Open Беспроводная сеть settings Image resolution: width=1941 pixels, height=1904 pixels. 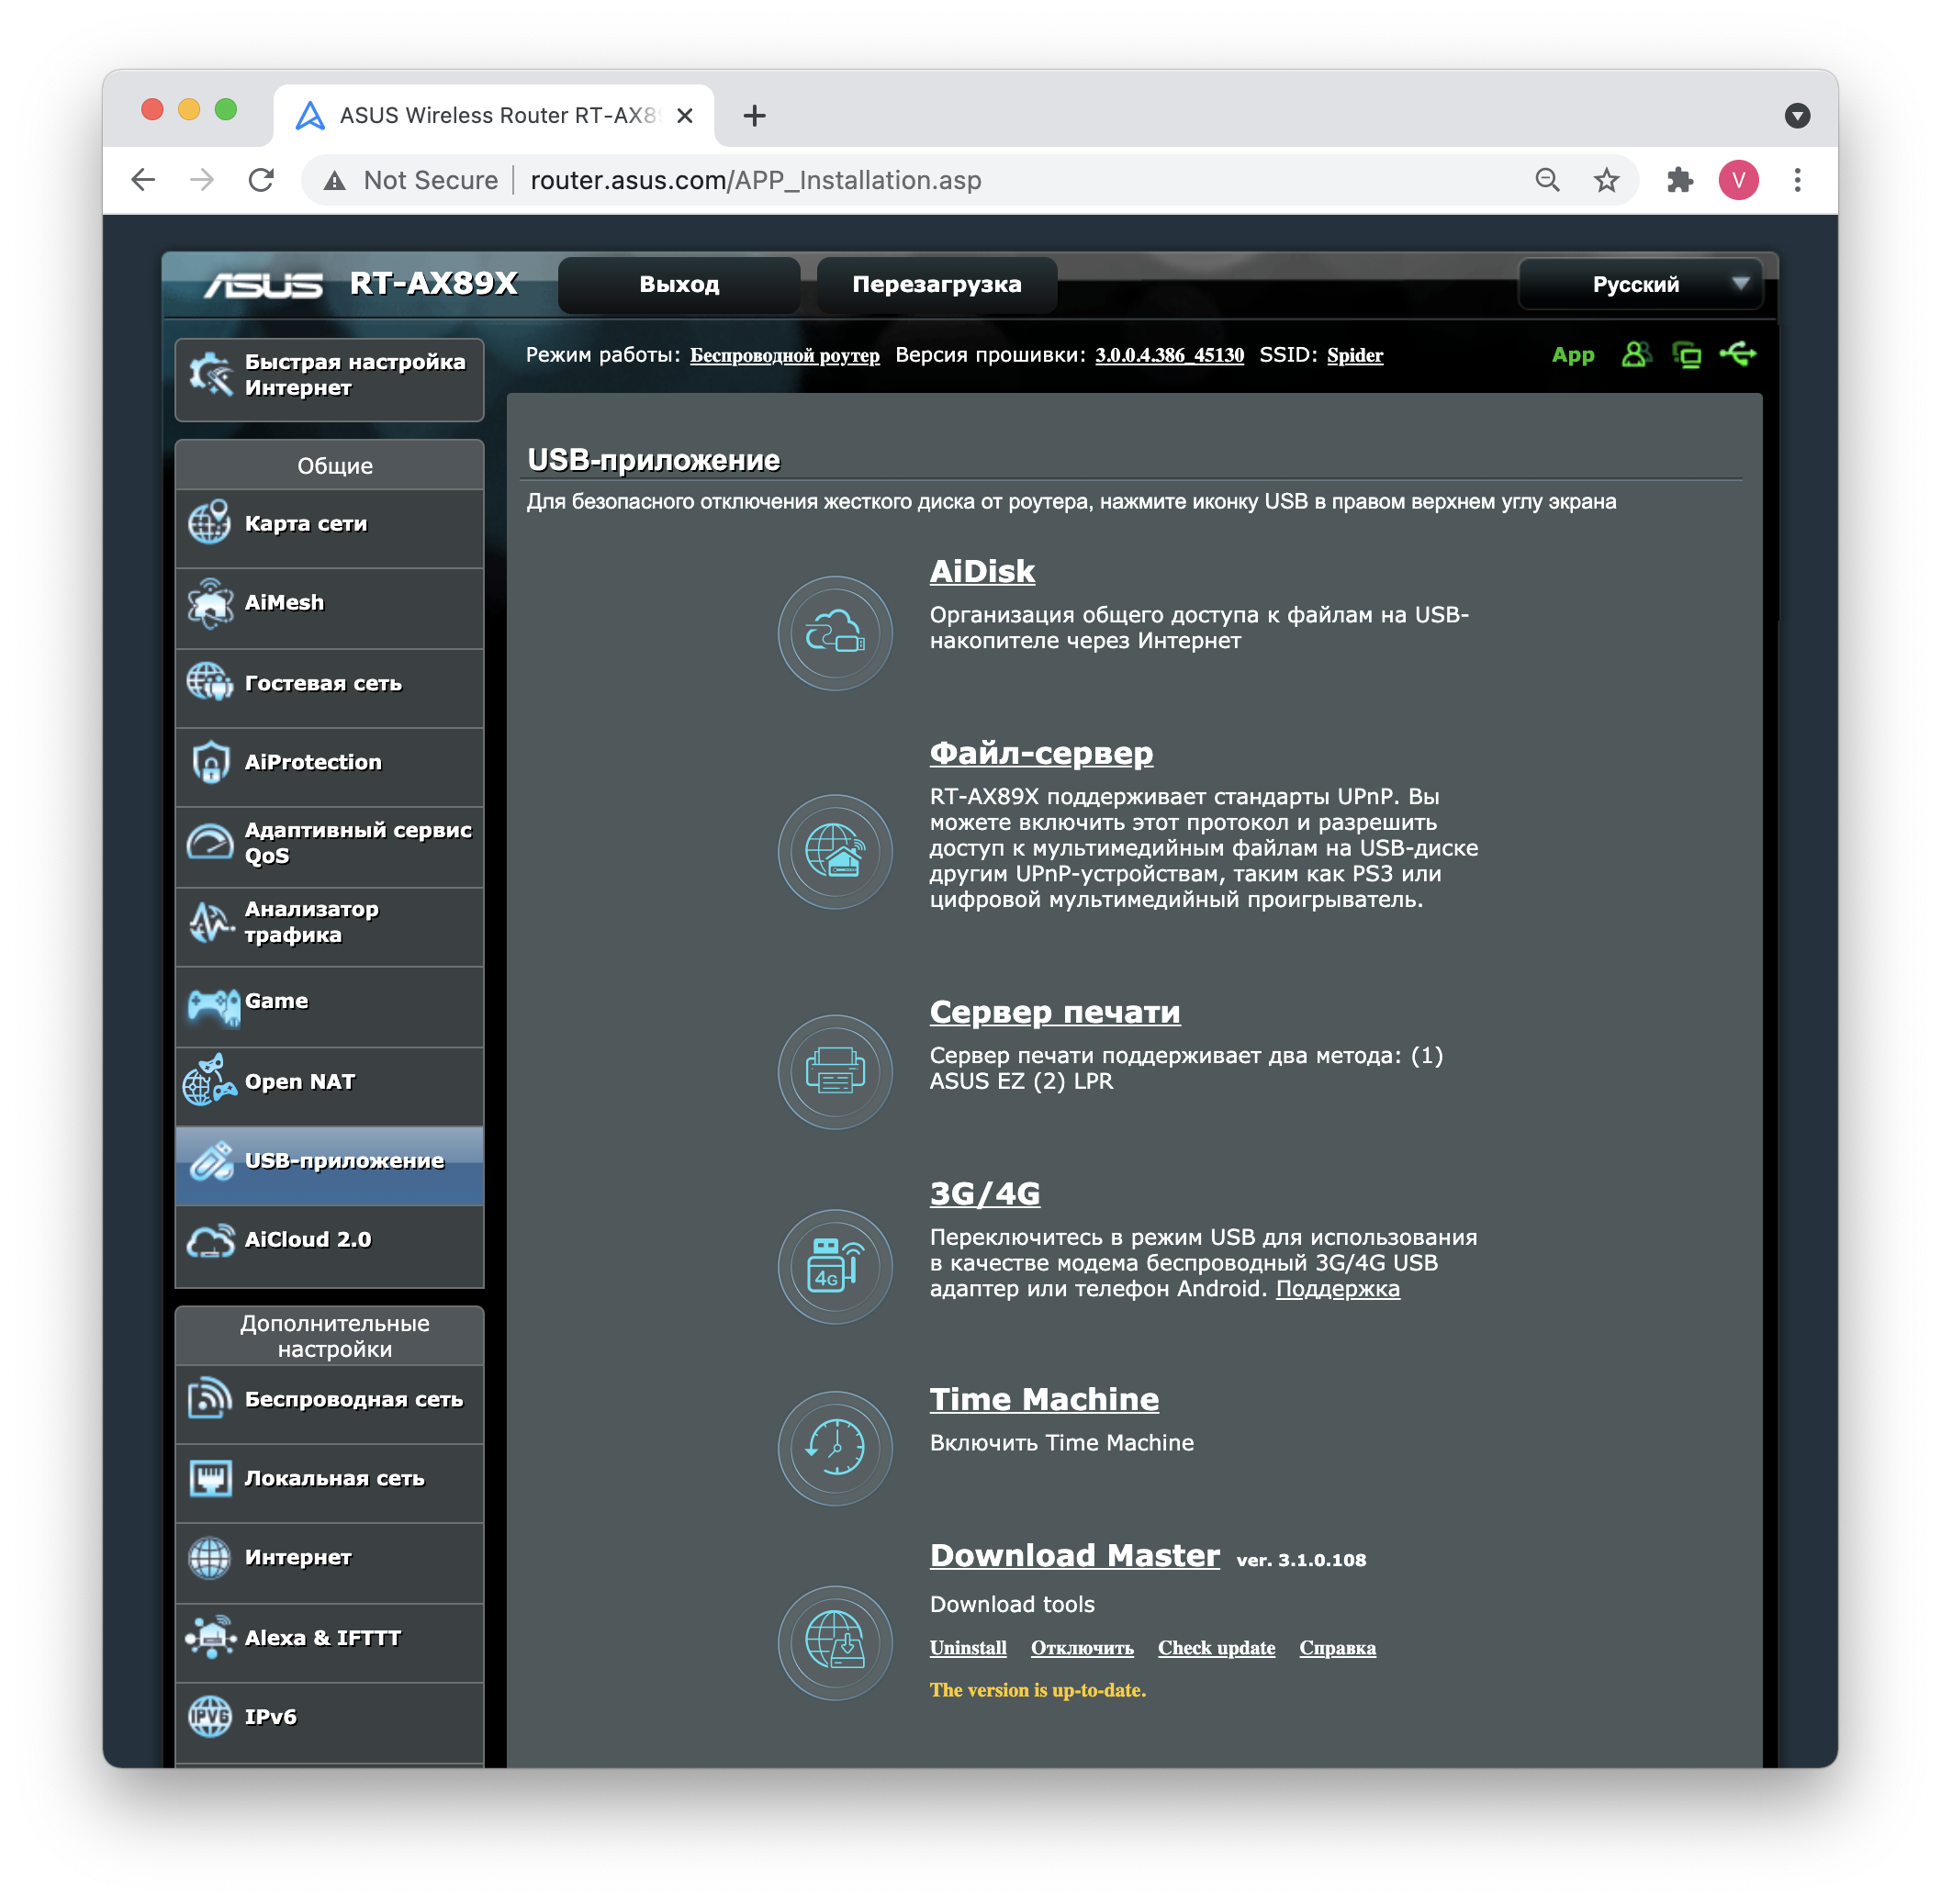[x=329, y=1404]
